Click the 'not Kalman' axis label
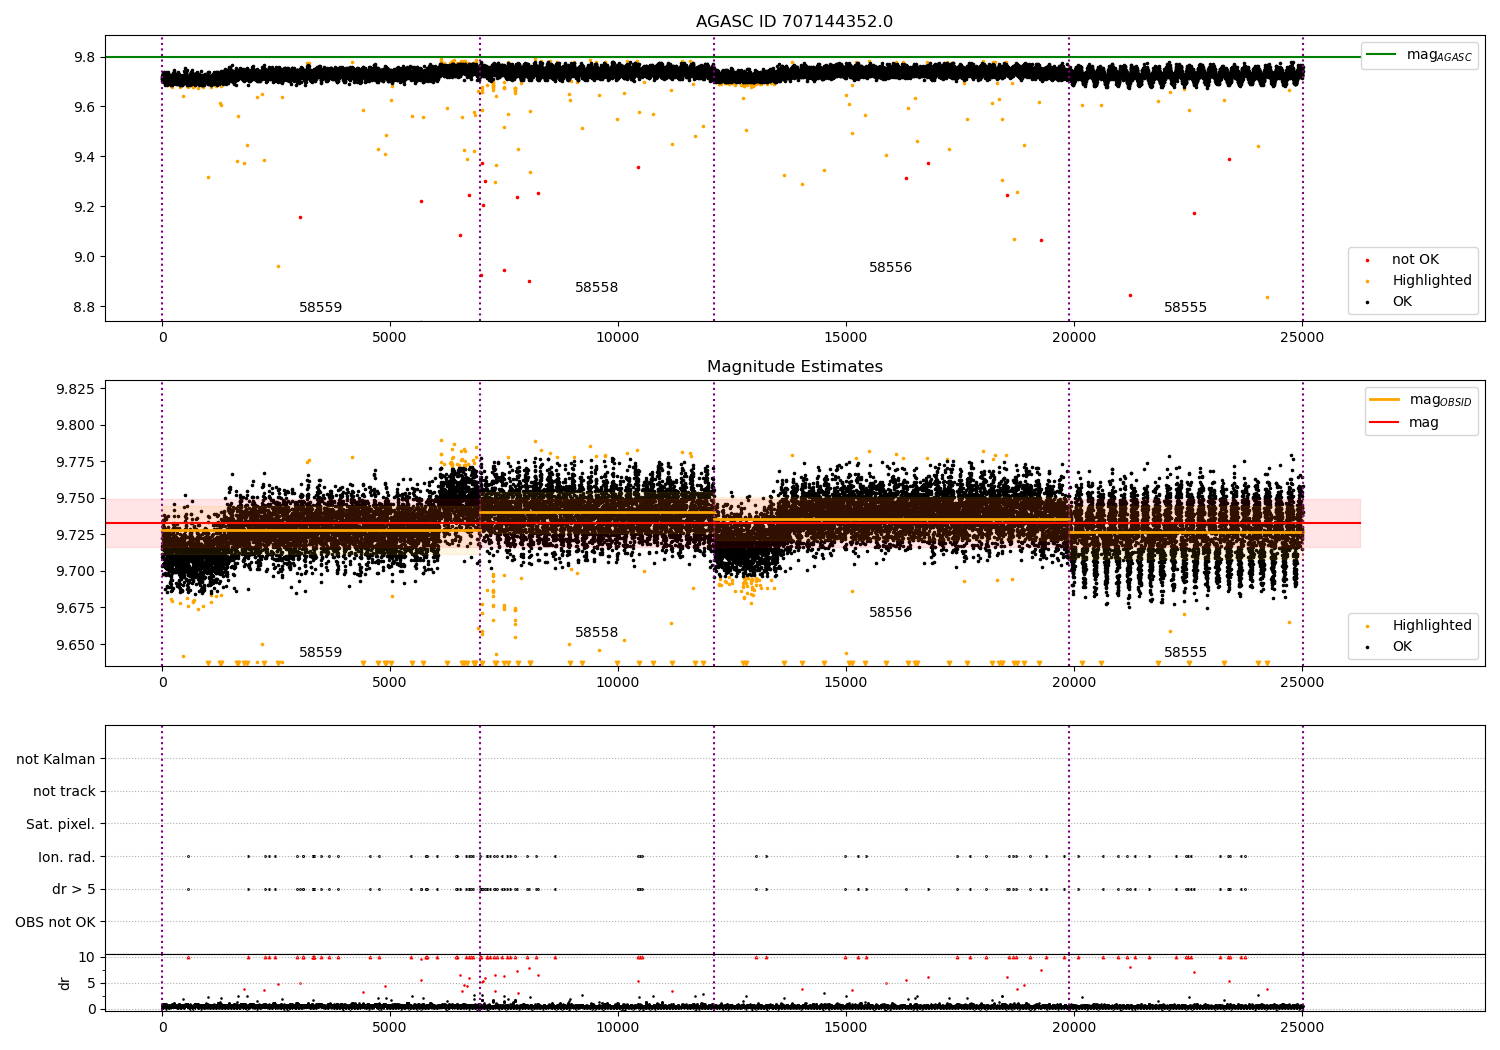The height and width of the screenshot is (1050, 1500). click(56, 759)
